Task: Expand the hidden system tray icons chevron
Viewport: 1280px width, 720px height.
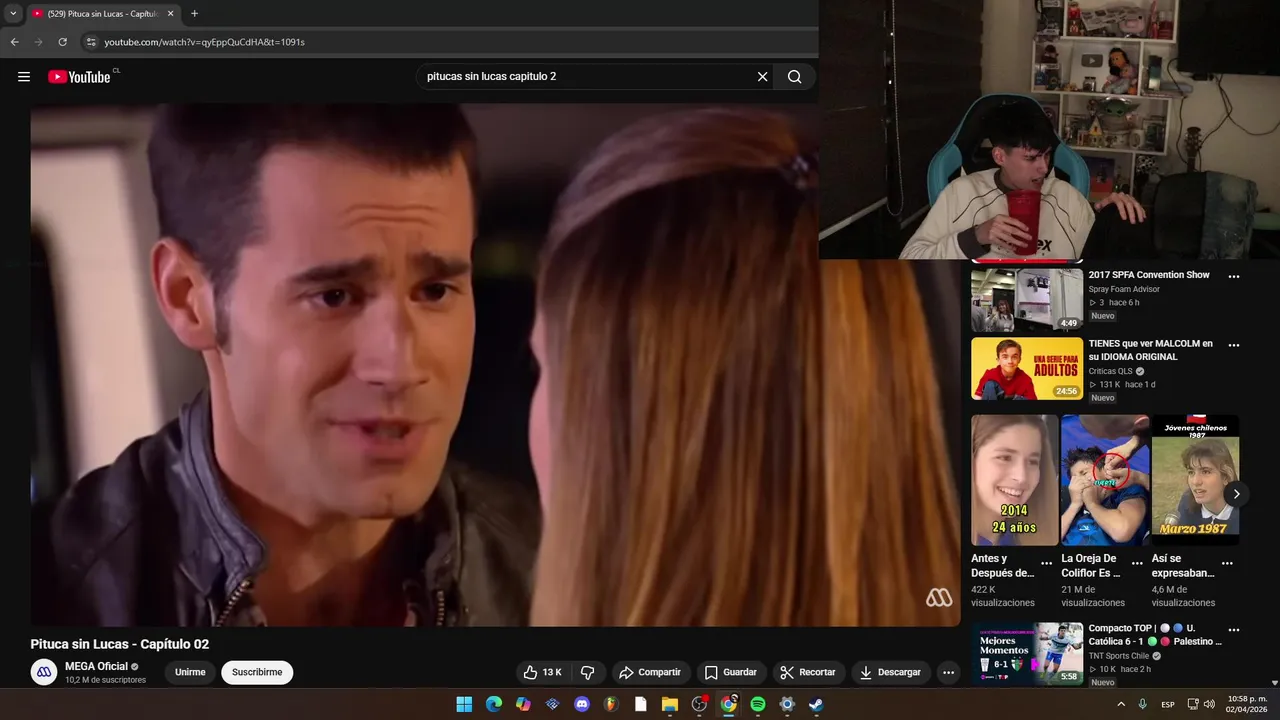Action: coord(1120,704)
